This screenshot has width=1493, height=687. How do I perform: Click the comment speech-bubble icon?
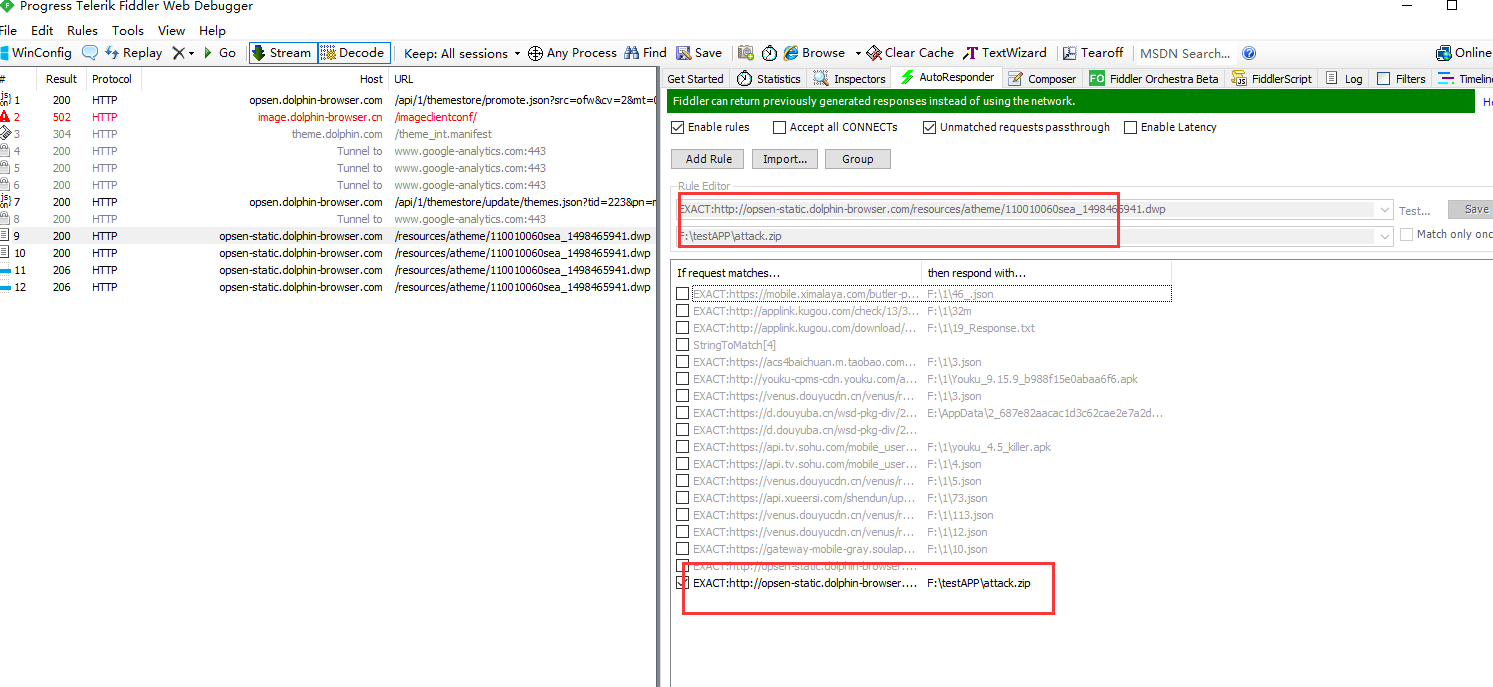pyautogui.click(x=90, y=53)
